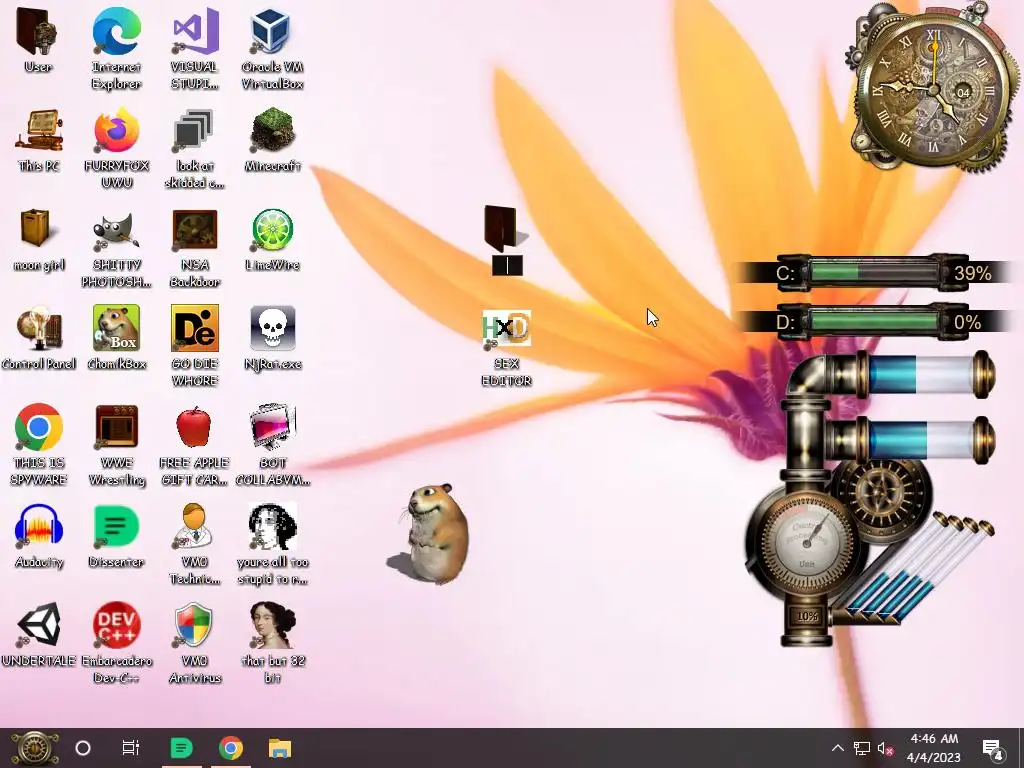The height and width of the screenshot is (768, 1024).
Task: Show hidden system tray icons
Action: [x=838, y=748]
